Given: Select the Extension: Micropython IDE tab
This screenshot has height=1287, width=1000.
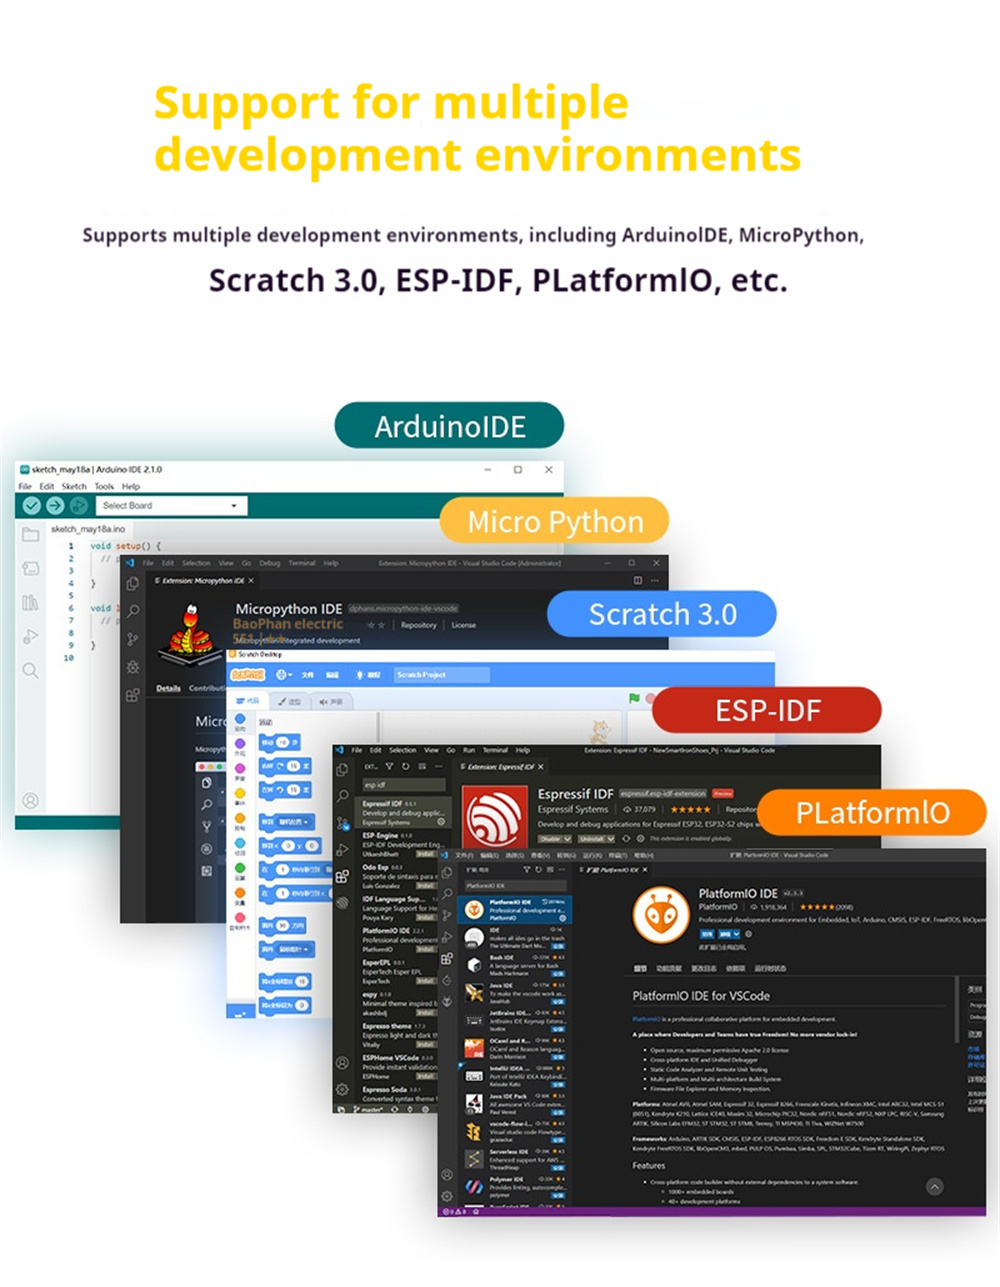Looking at the screenshot, I should (x=204, y=580).
